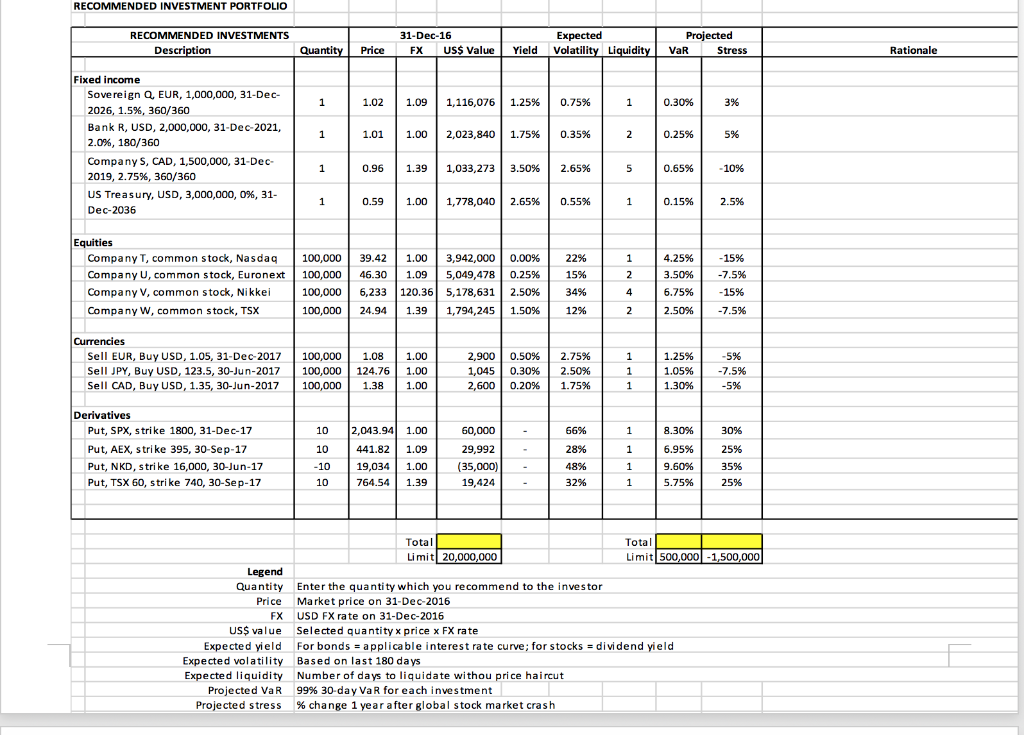Click the Currencies section heading
1024x735 pixels.
tap(99, 341)
